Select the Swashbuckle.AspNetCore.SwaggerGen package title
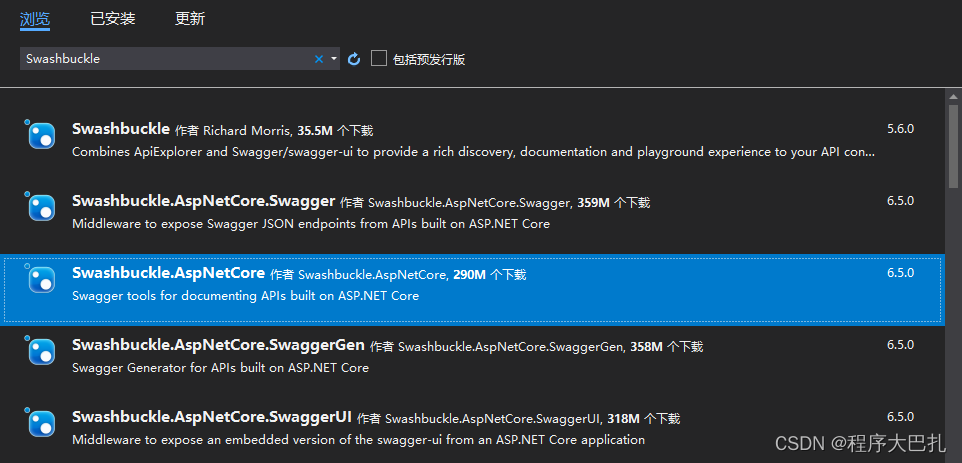 [218, 345]
